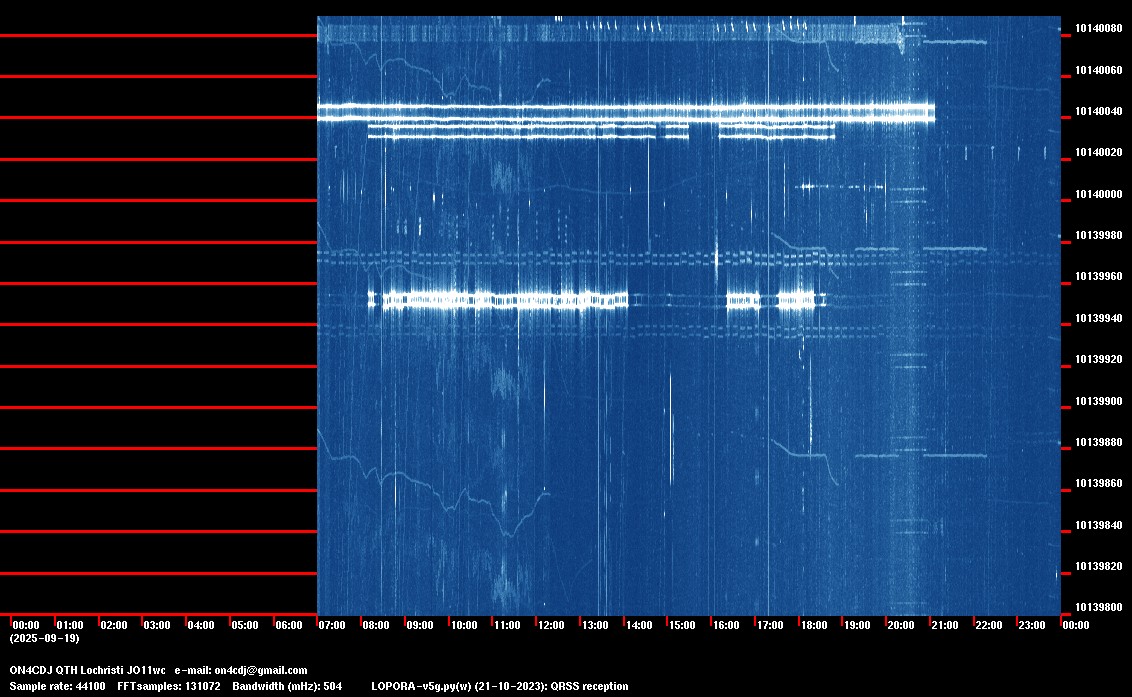Click the Sample rate: 44100 text
1132x697 pixels.
pos(57,686)
